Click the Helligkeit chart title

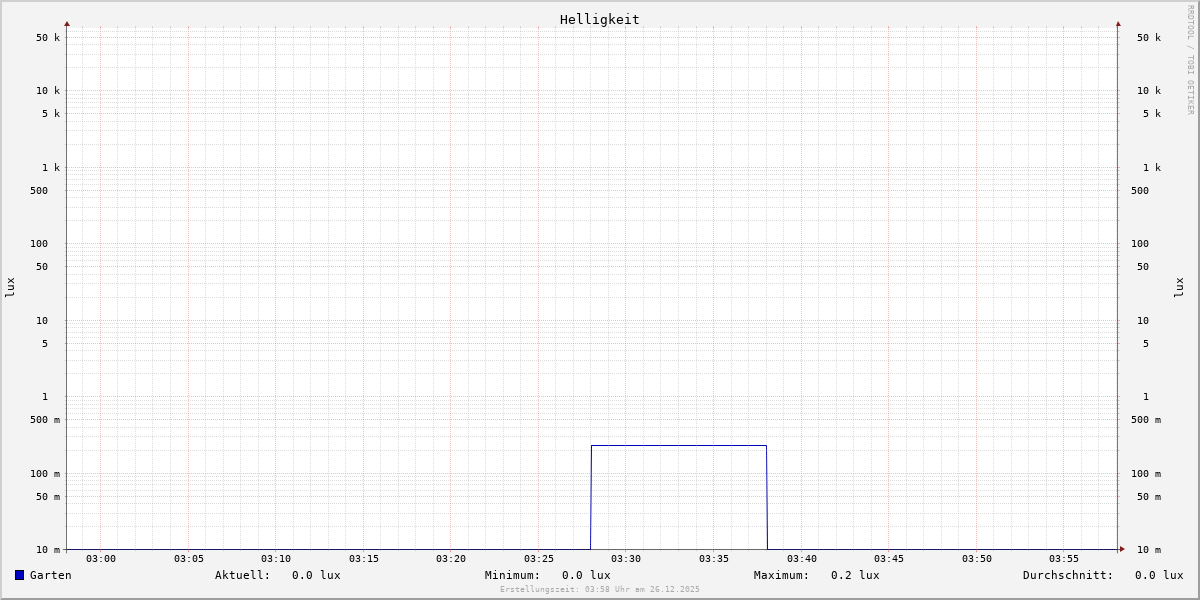[600, 19]
